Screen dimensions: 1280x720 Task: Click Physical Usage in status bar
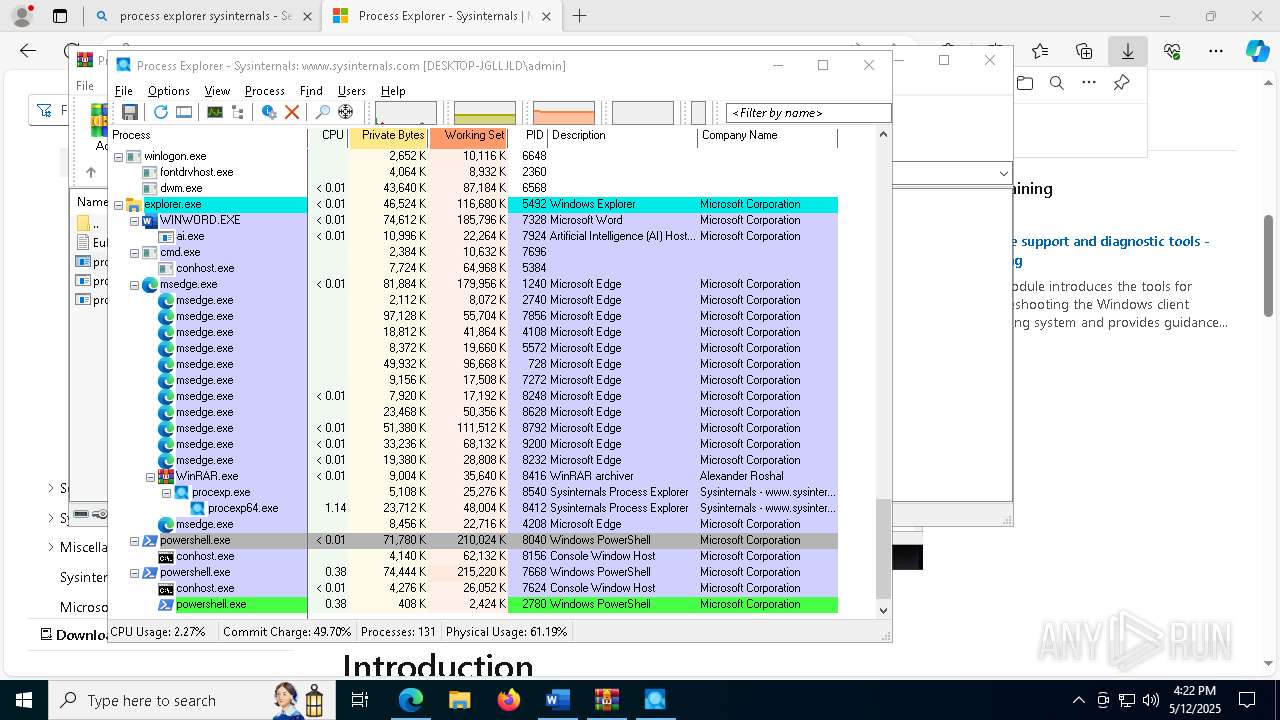[506, 632]
